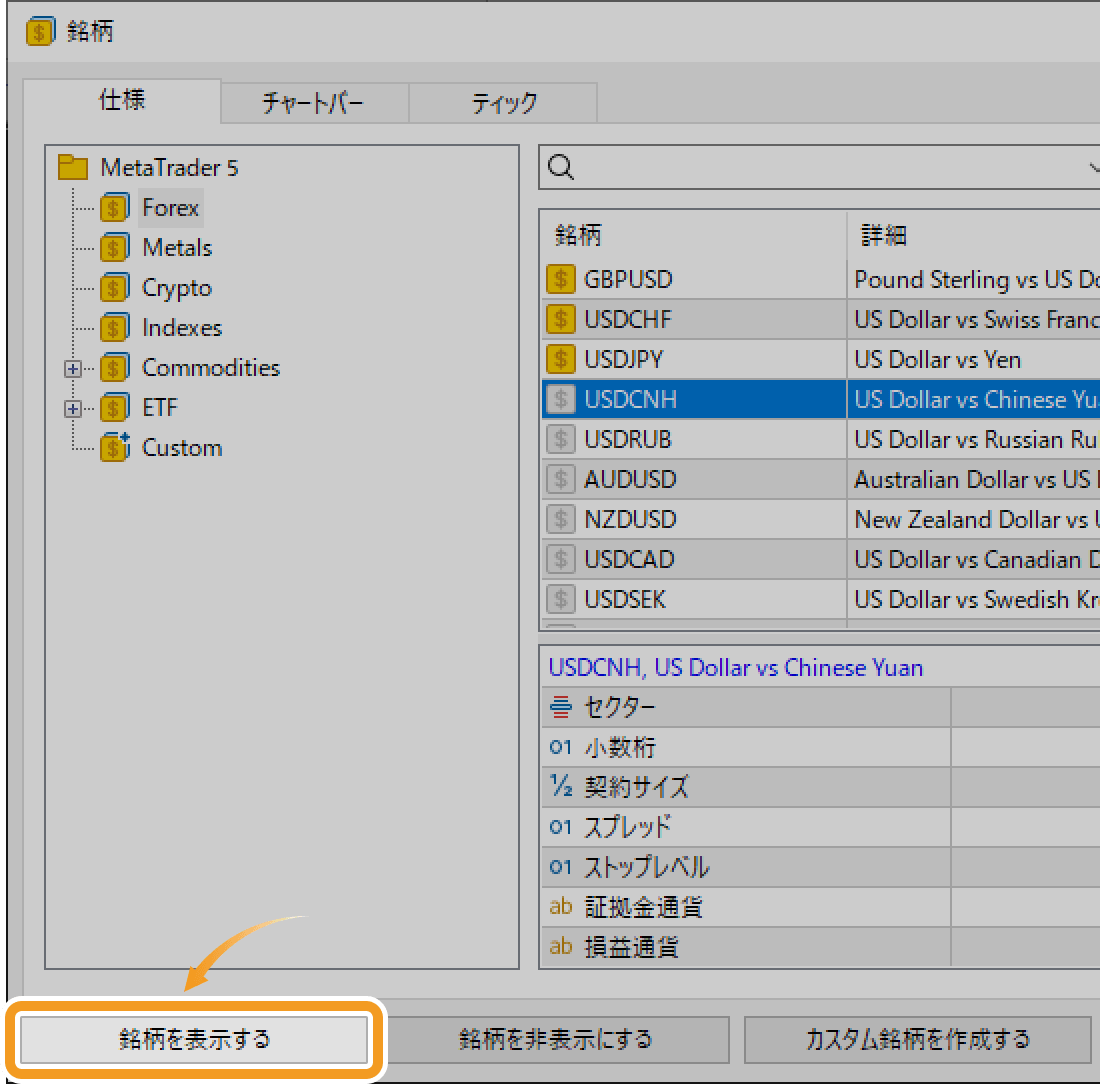The height and width of the screenshot is (1084, 1100).
Task: Click the grey AUDUSD symbol icon
Action: (561, 479)
